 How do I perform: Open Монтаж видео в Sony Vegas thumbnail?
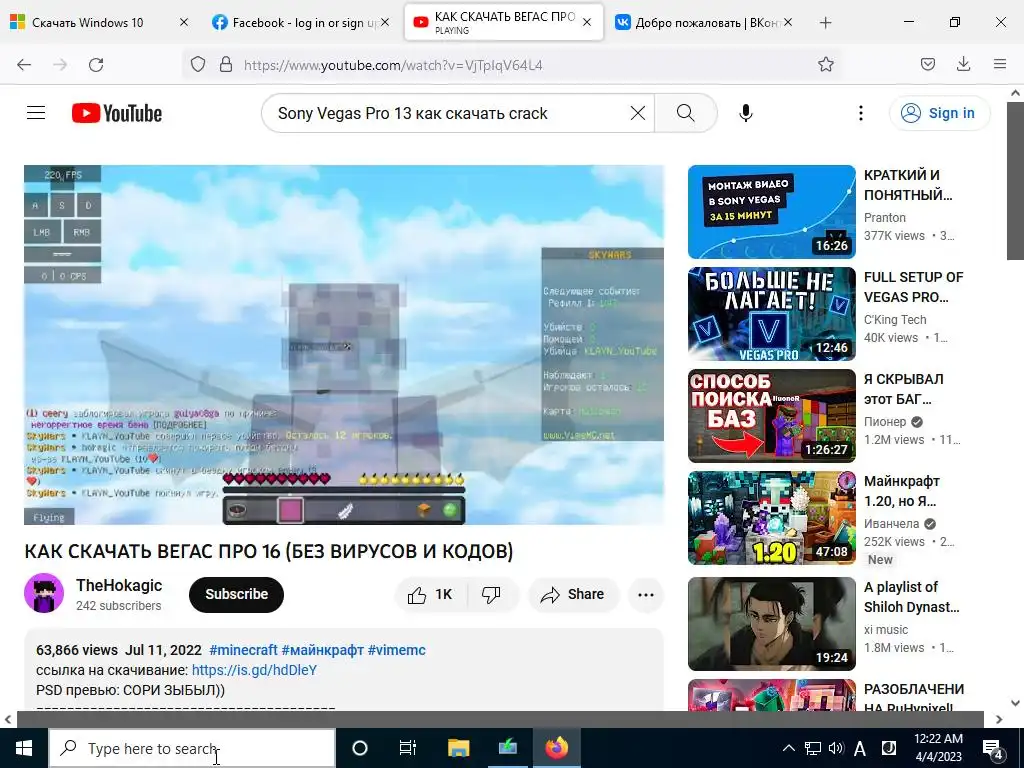[x=771, y=212]
